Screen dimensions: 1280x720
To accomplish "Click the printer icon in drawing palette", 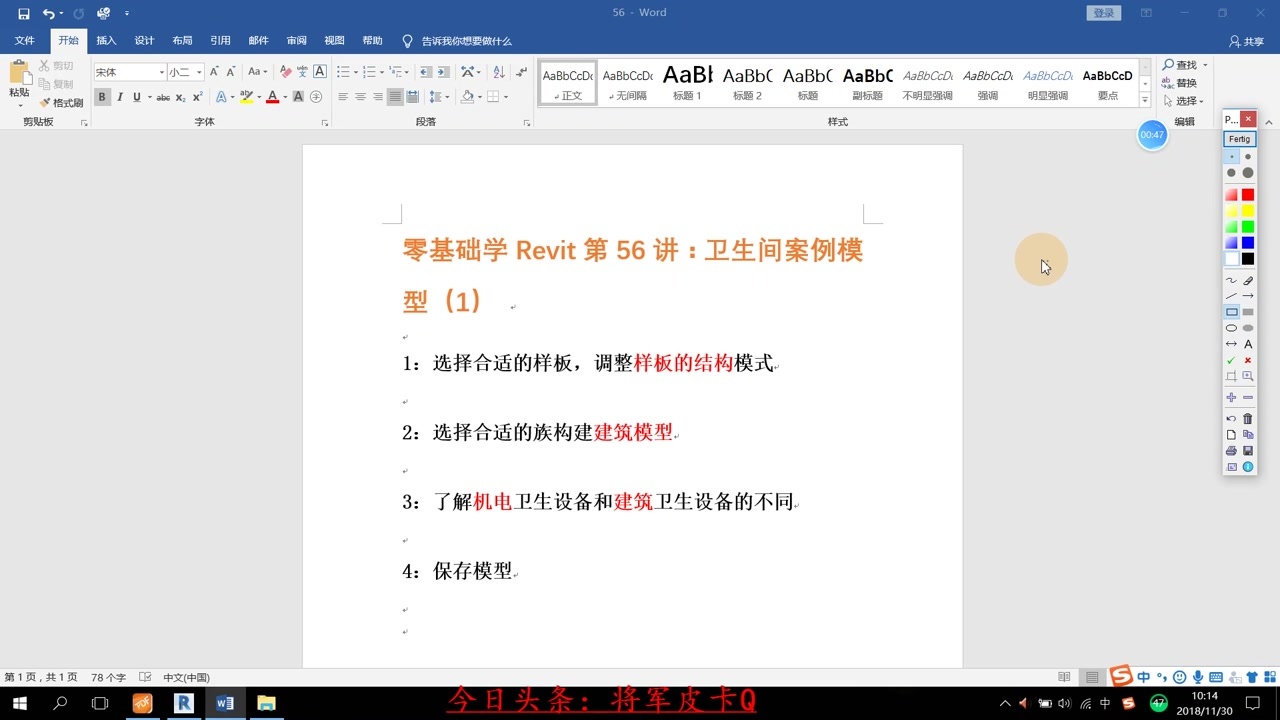I will 1231,451.
